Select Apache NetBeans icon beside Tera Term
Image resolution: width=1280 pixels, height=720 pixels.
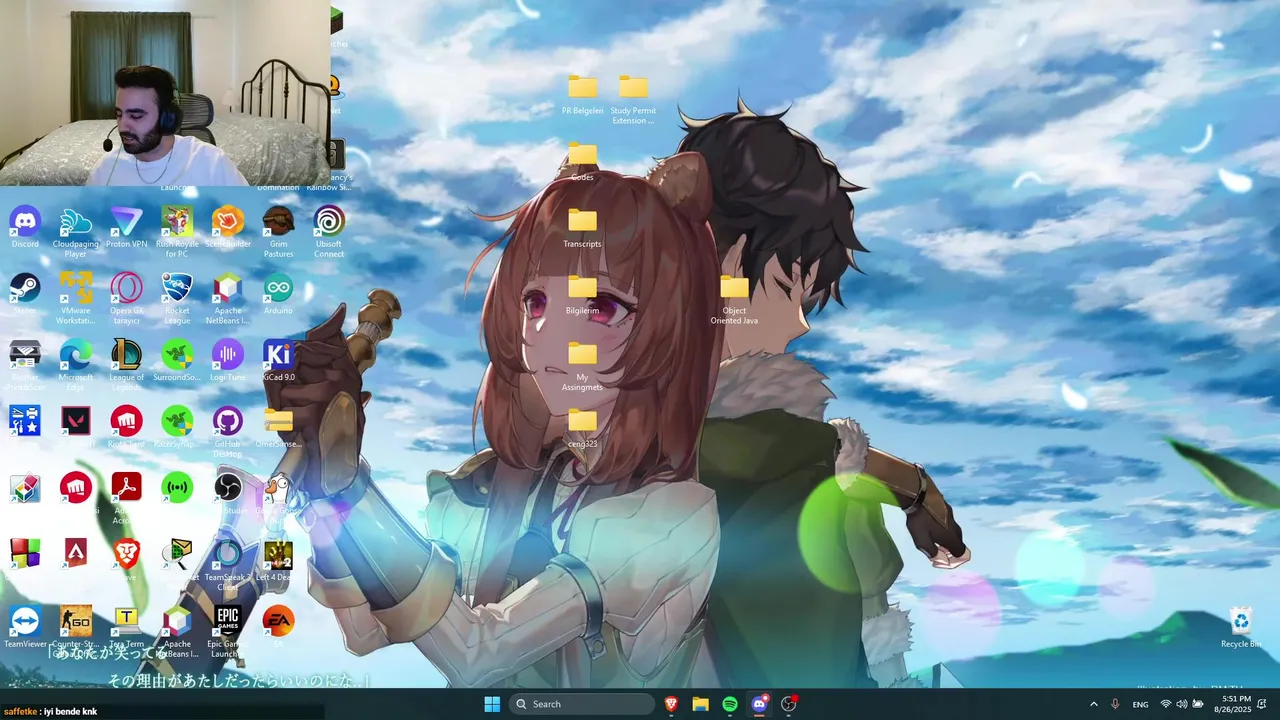177,631
